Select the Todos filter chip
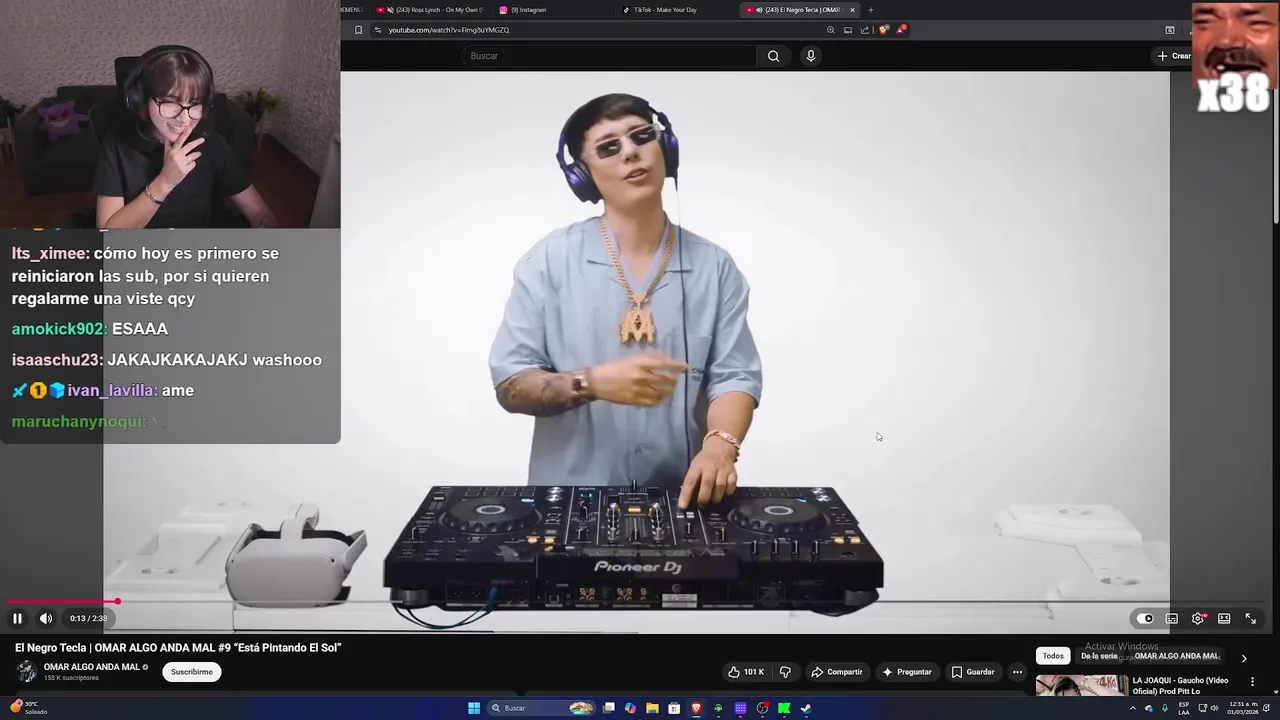 tap(1053, 656)
